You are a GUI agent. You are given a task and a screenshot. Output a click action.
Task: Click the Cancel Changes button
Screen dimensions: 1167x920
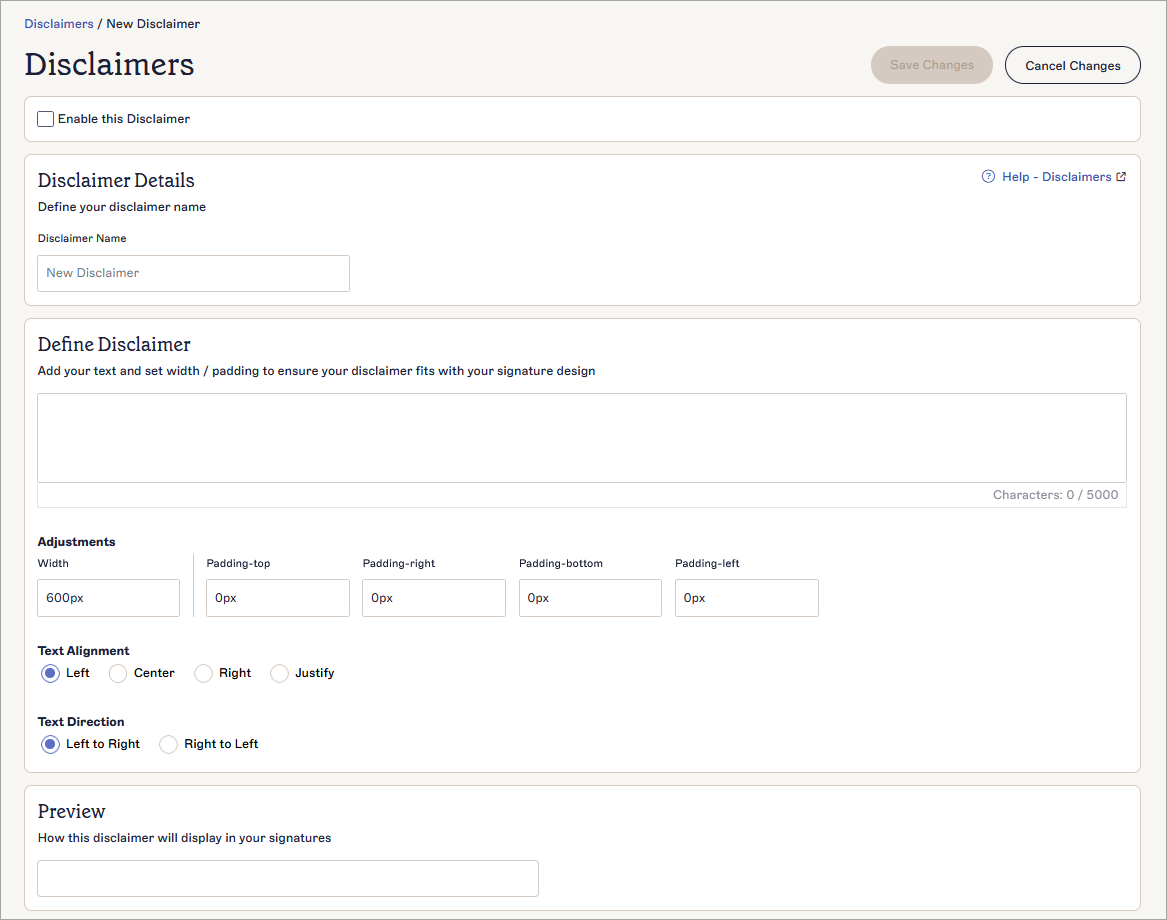pyautogui.click(x=1072, y=64)
